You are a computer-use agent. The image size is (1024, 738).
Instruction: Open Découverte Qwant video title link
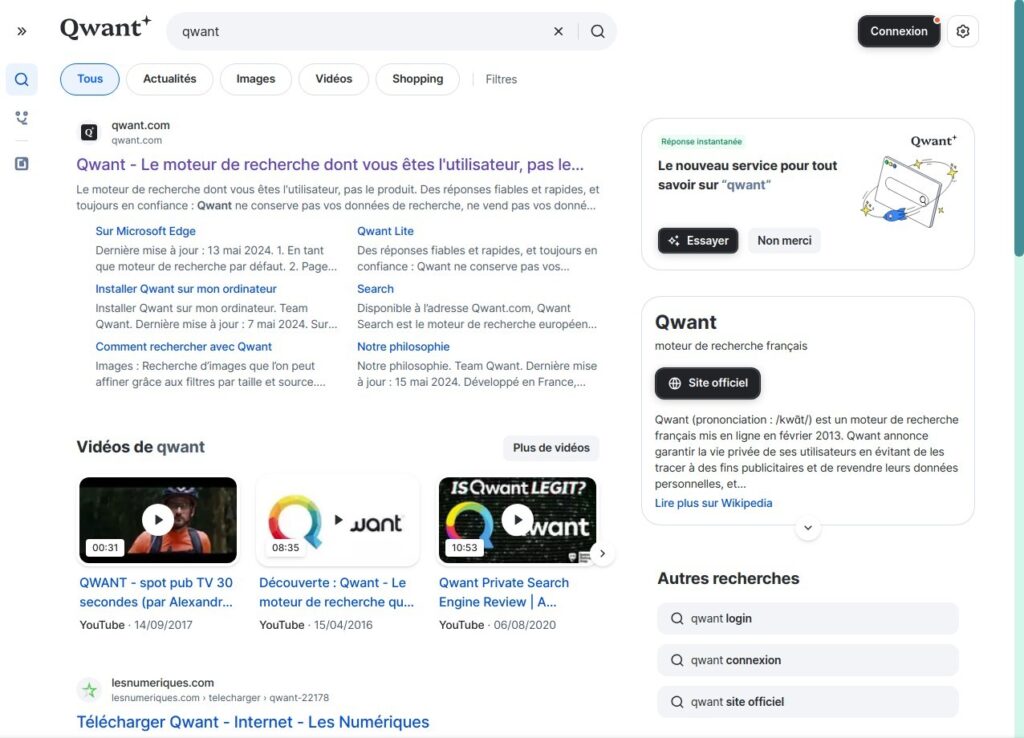coord(336,592)
